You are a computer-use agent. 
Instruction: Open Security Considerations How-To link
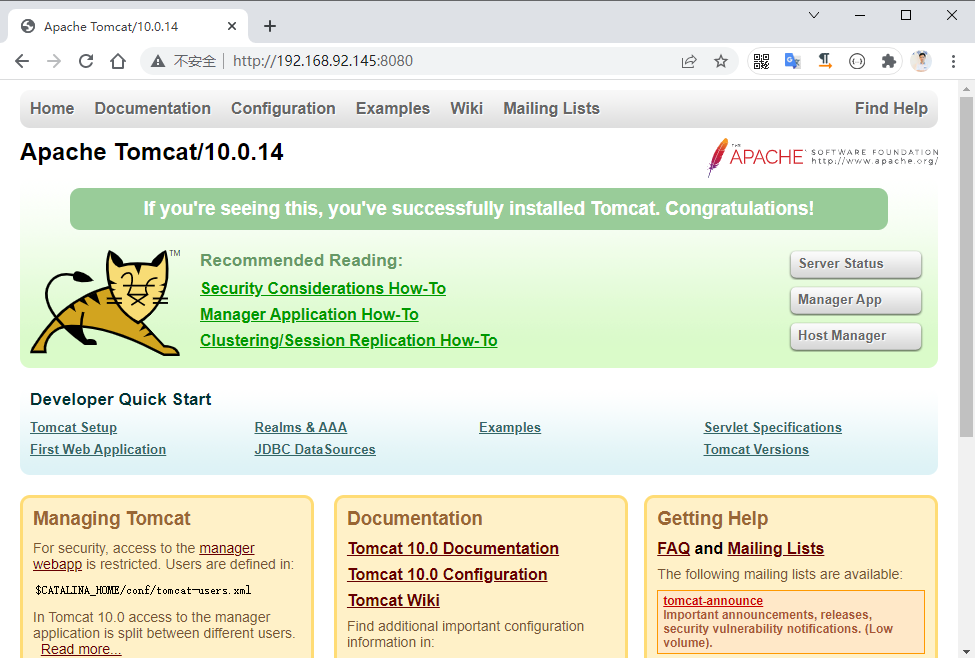[x=323, y=289]
